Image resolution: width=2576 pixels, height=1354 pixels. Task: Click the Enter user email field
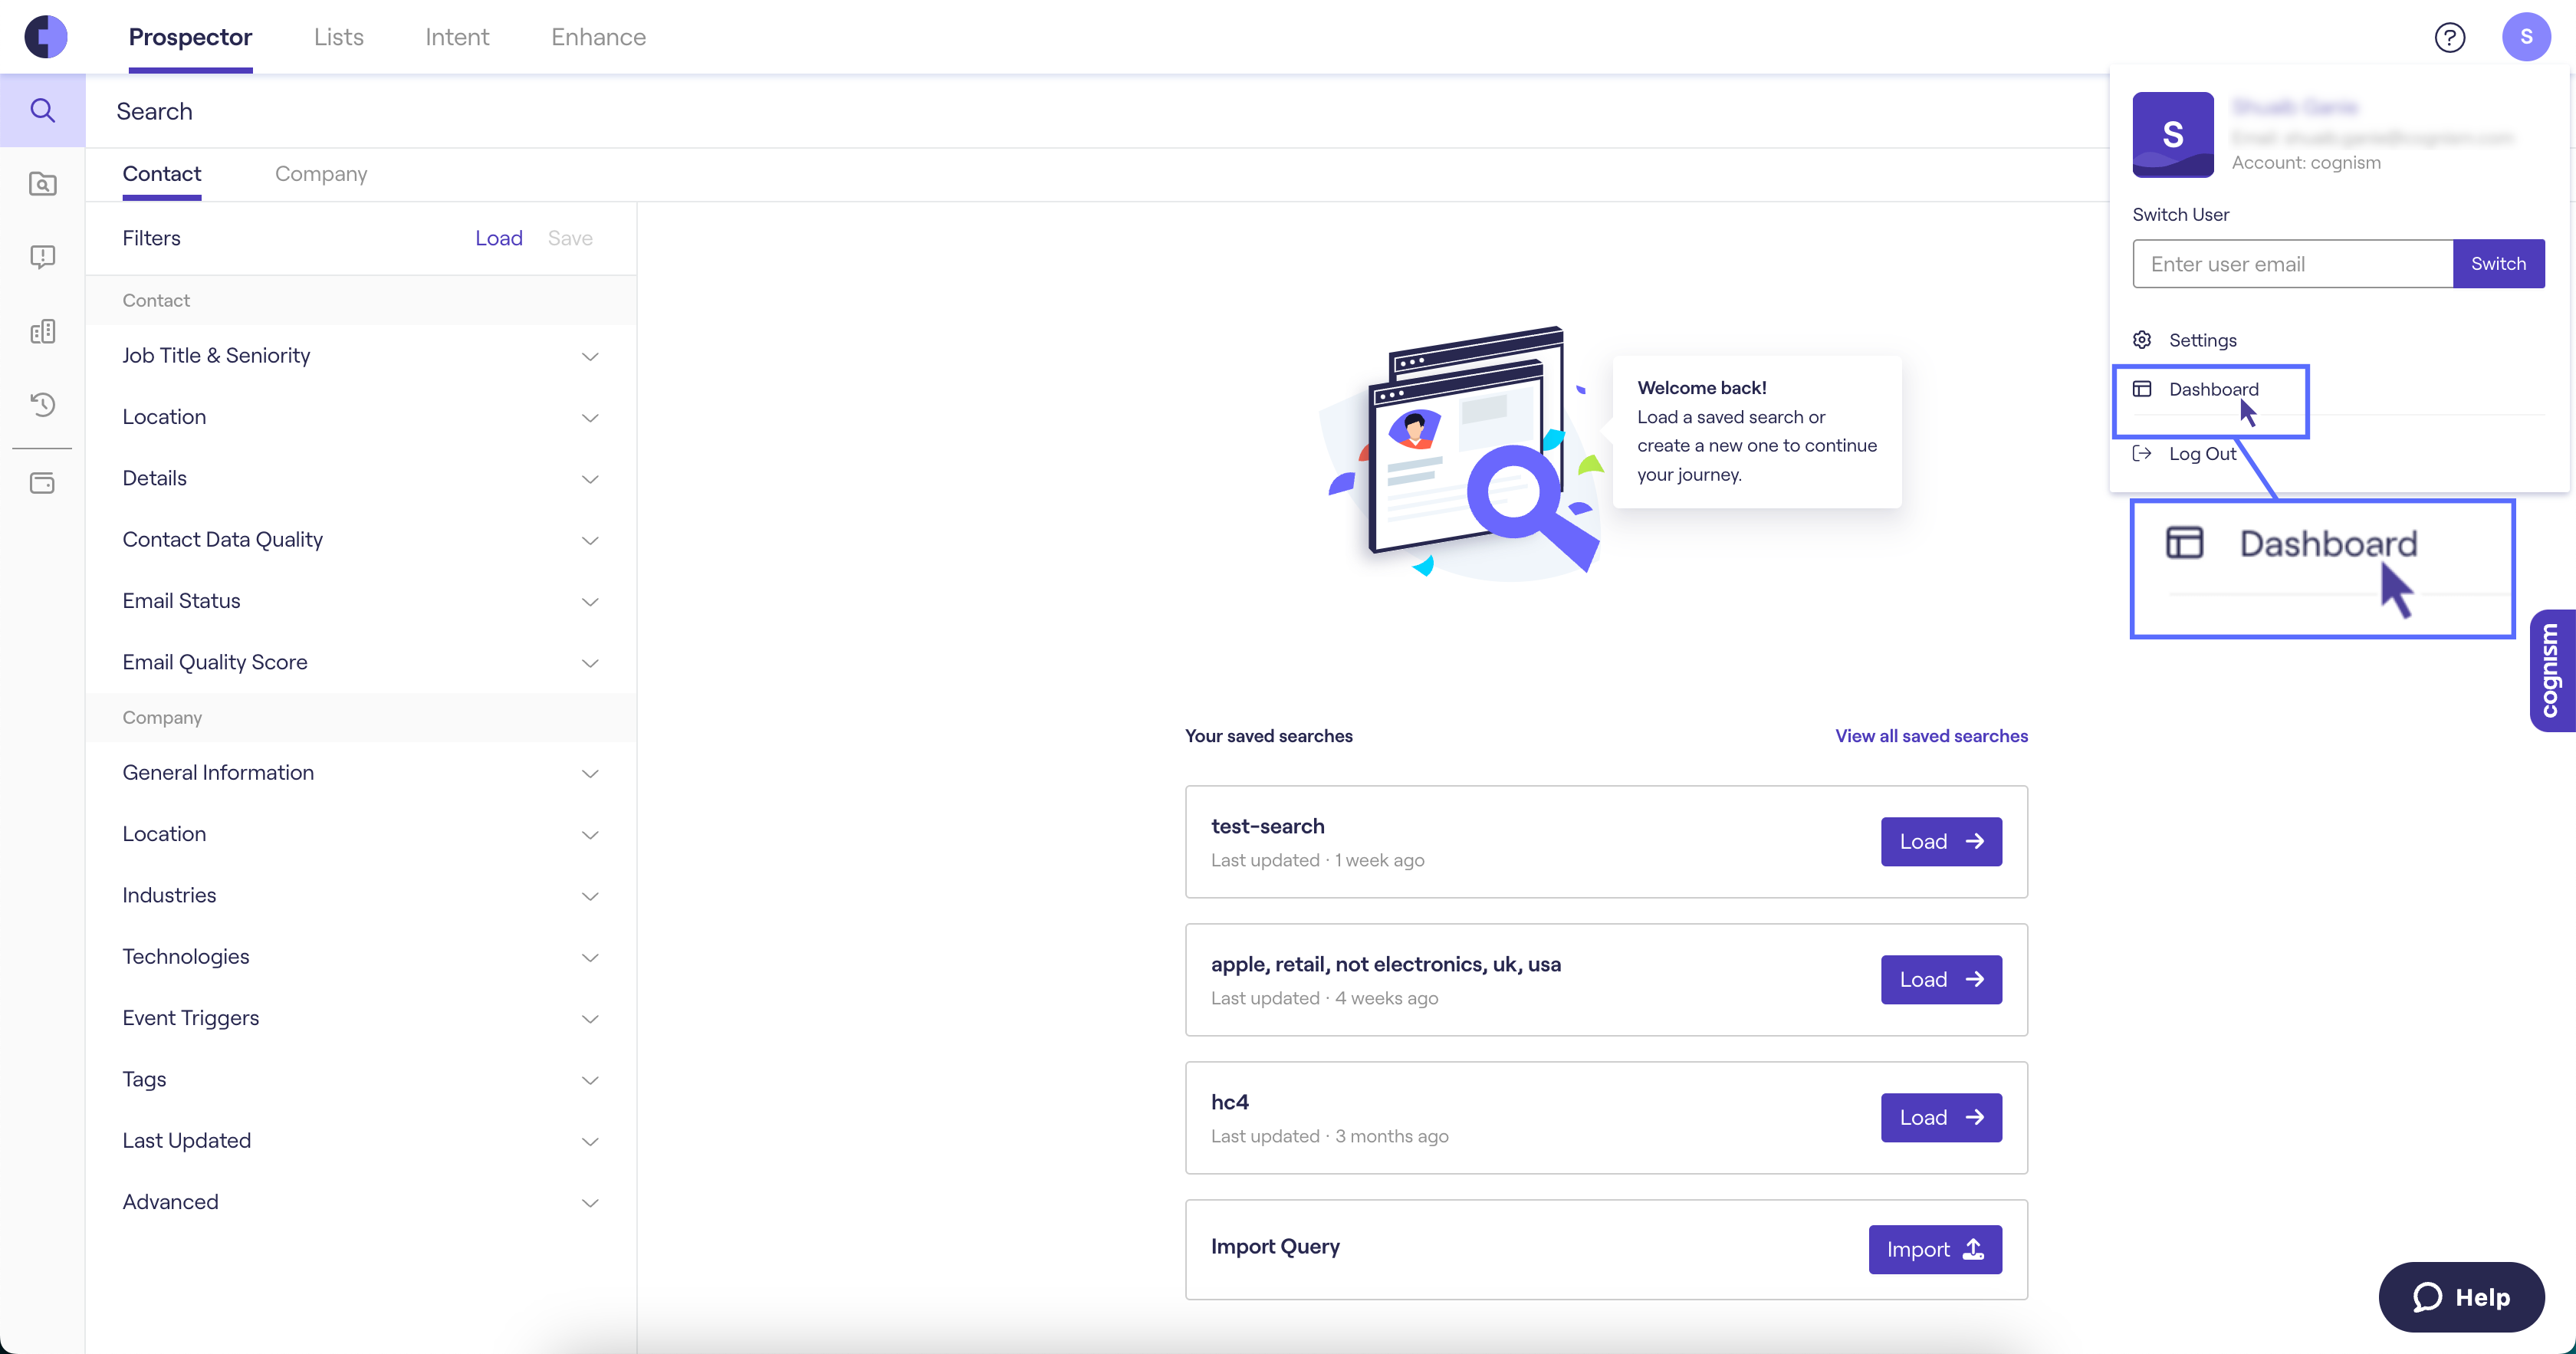pyautogui.click(x=2292, y=264)
